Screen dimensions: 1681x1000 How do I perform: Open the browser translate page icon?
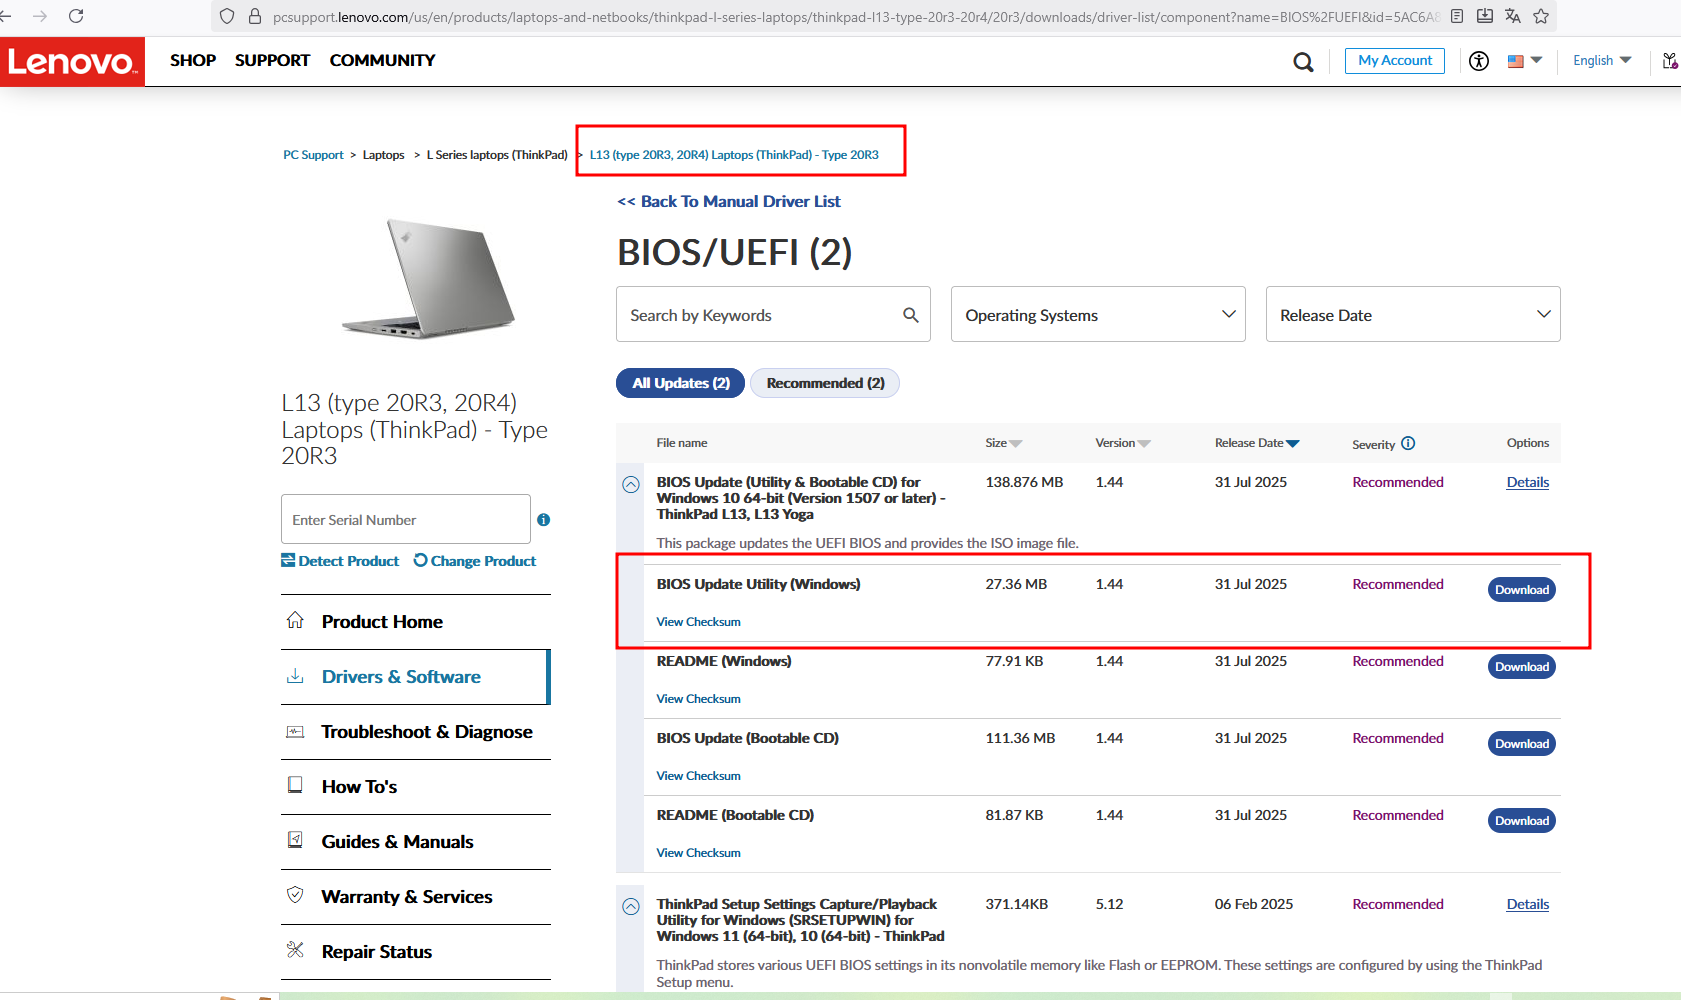[x=1513, y=16]
